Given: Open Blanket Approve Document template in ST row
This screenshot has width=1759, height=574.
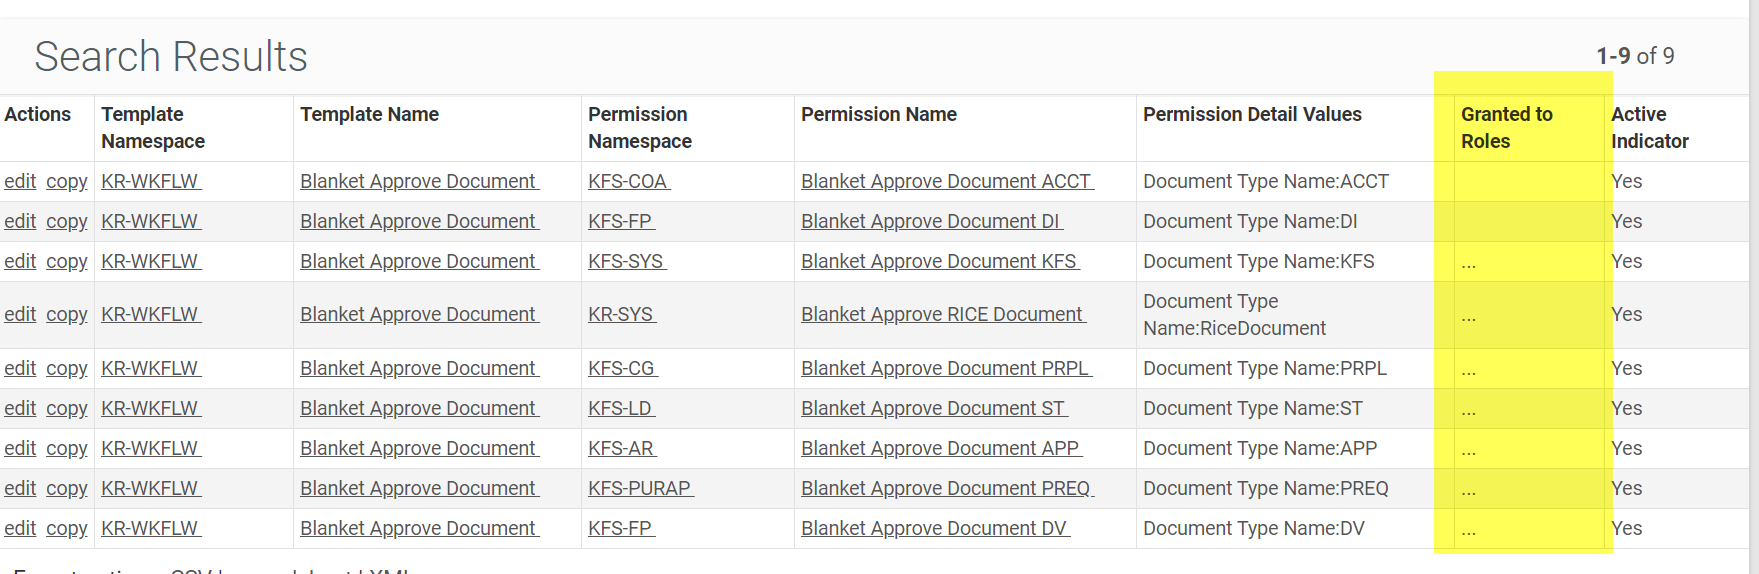Looking at the screenshot, I should (419, 408).
